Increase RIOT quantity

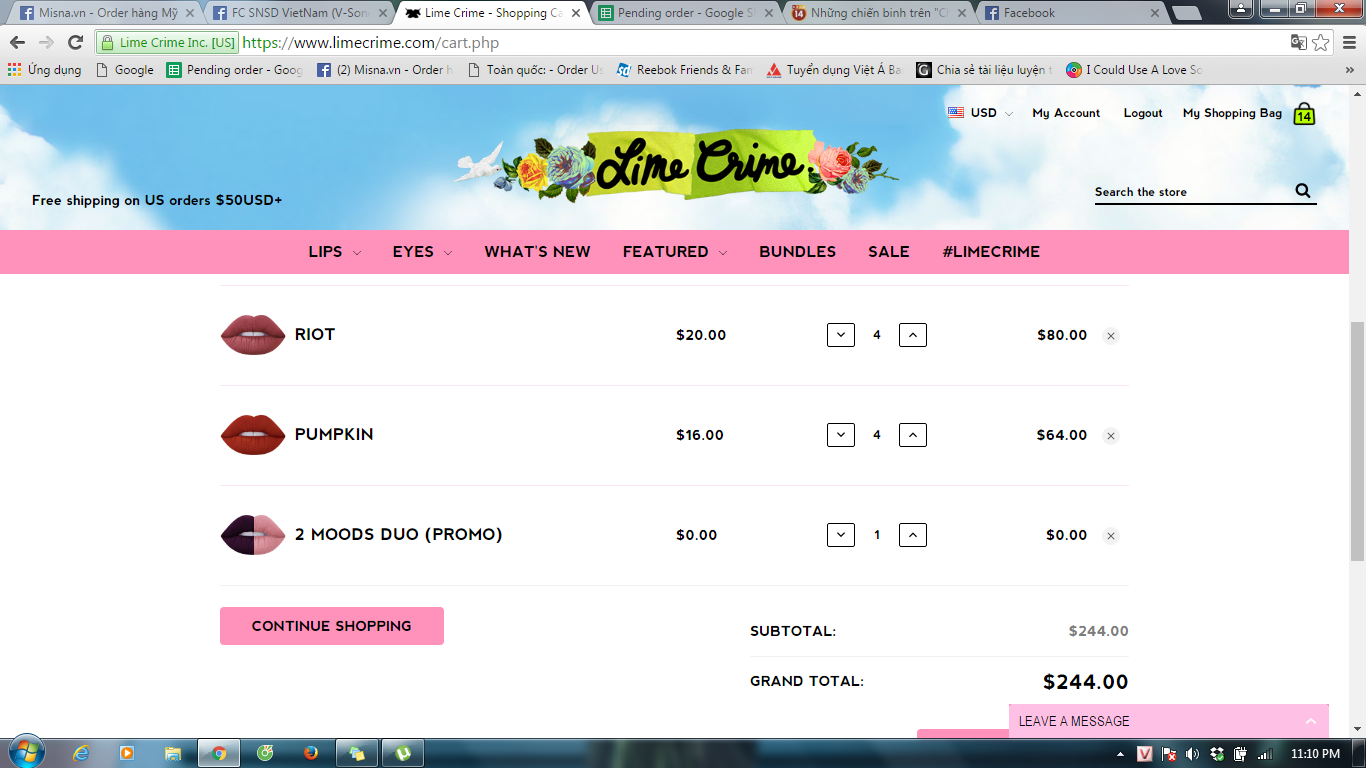click(x=913, y=335)
